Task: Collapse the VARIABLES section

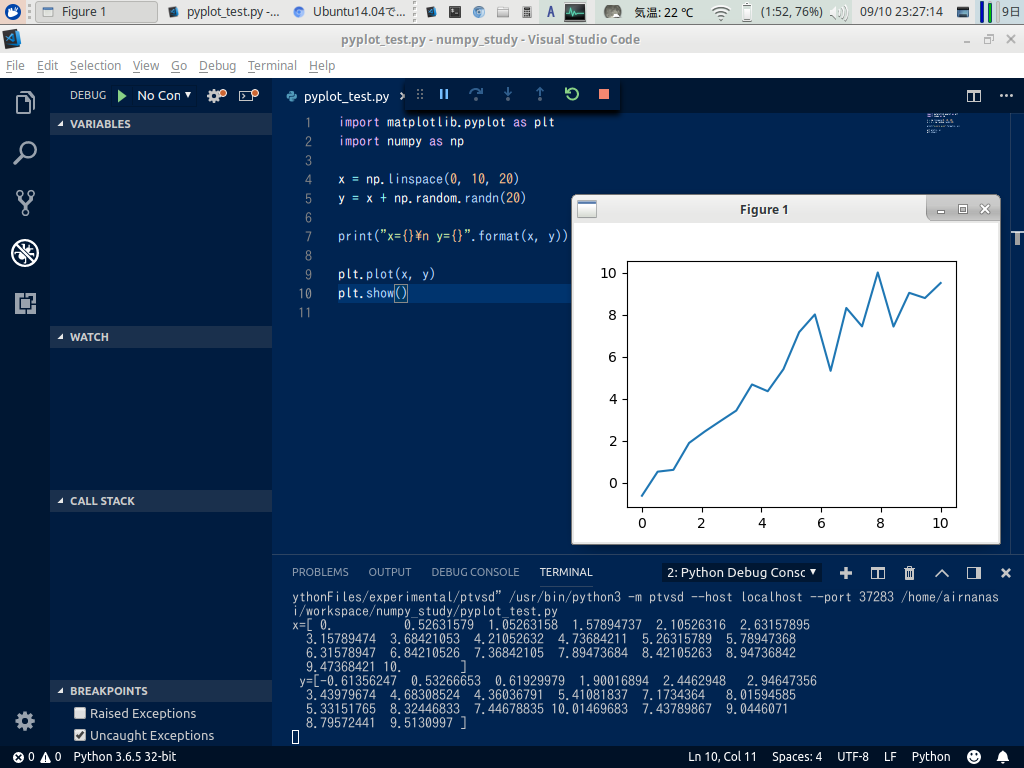Action: (161, 123)
